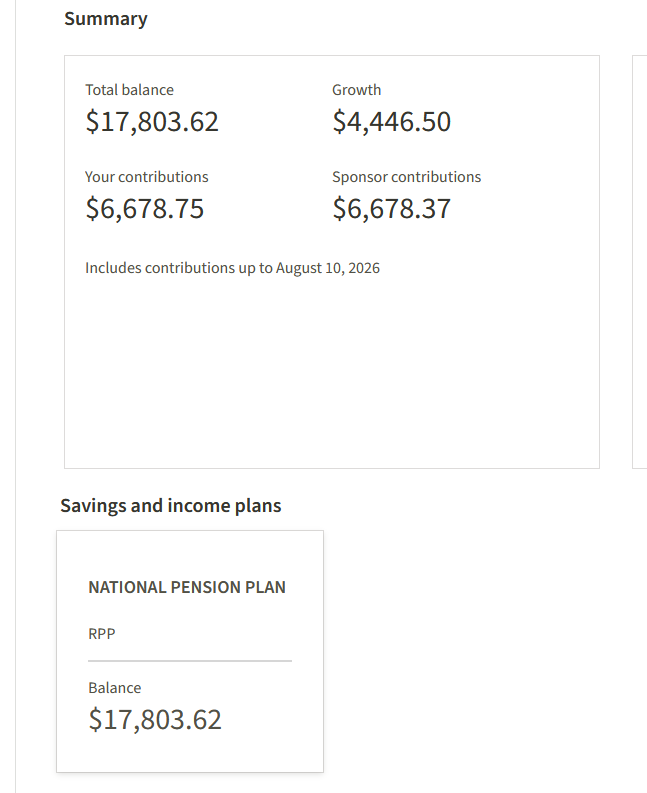Click the partially visible card beside Summary
Viewport: 647px width, 793px height.
pos(639,262)
